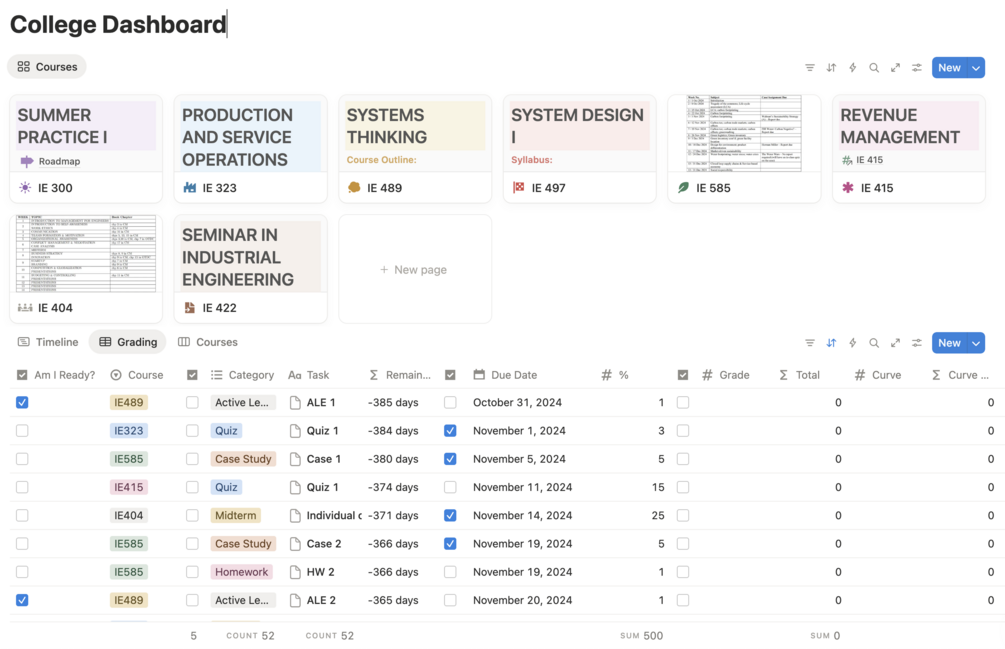Toggle the checkbox left of November 5, 2024
Viewport: 1005px width, 649px height.
pyautogui.click(x=450, y=459)
